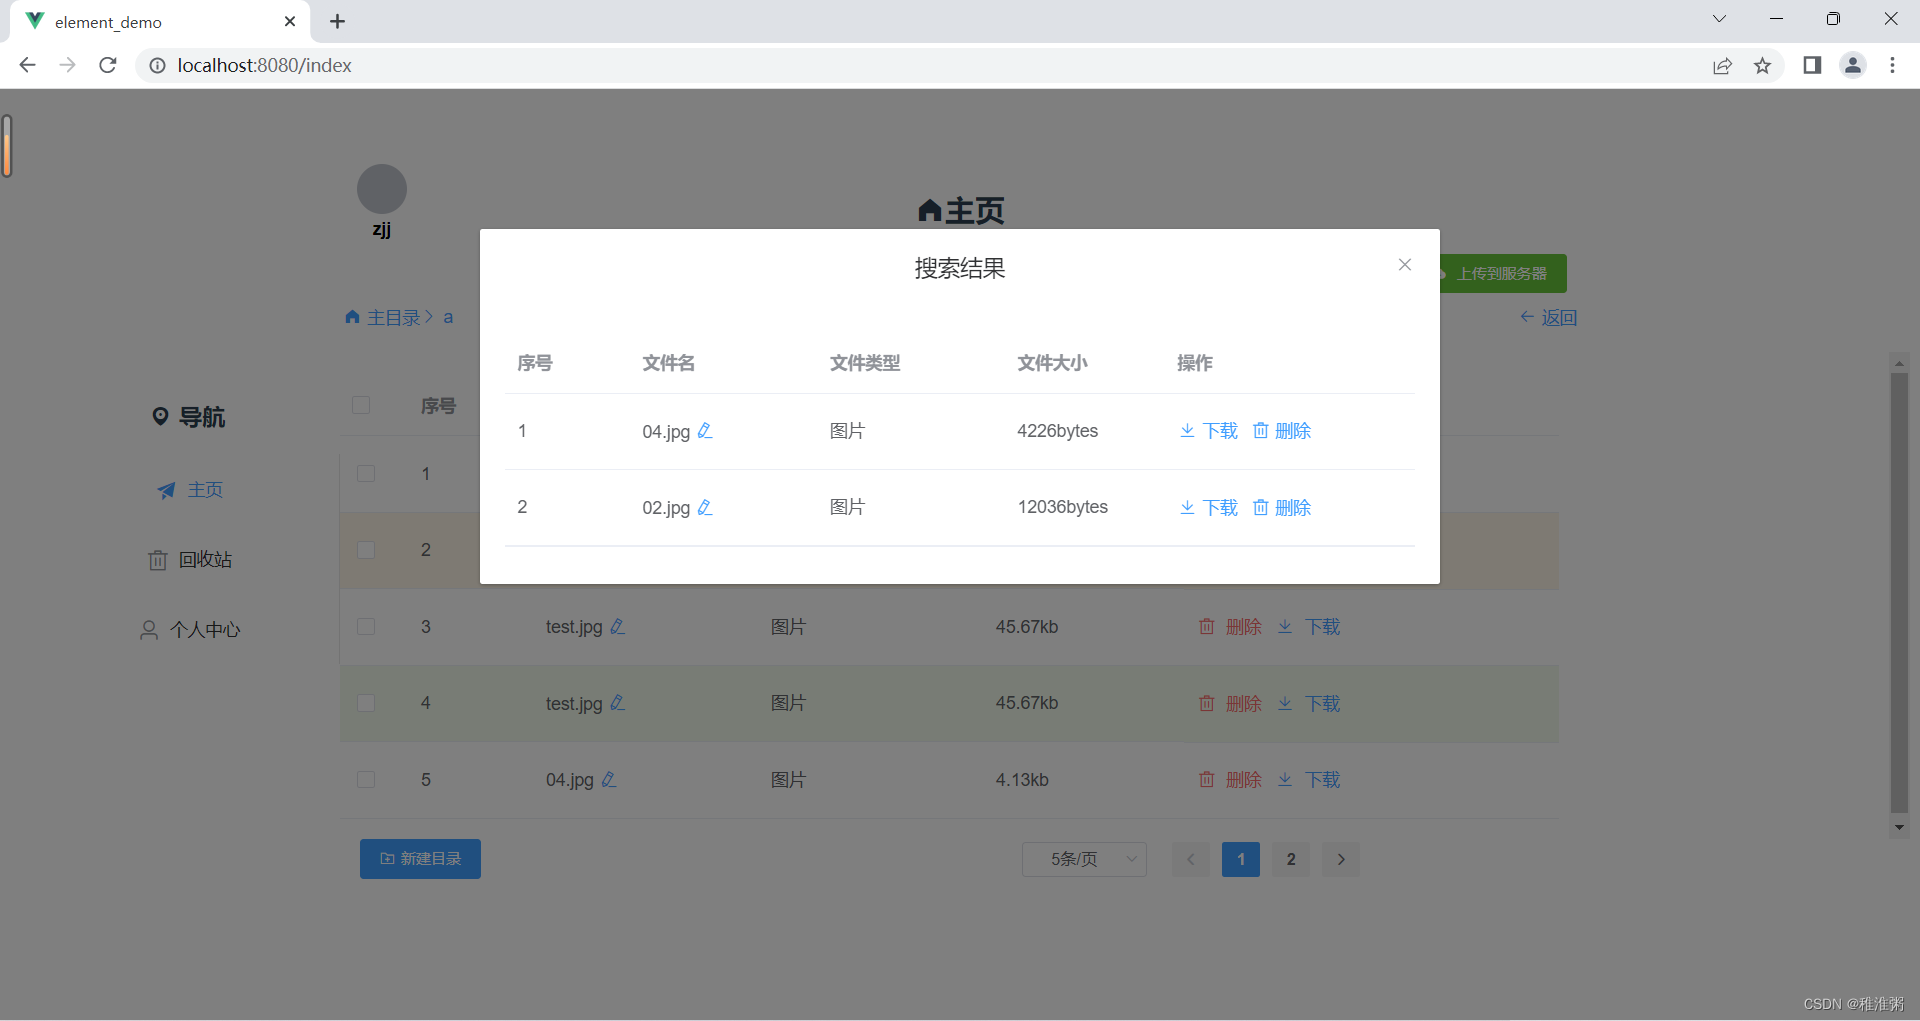Viewport: 1920px width, 1021px height.
Task: Open the browser three-dot menu
Action: 1893,65
